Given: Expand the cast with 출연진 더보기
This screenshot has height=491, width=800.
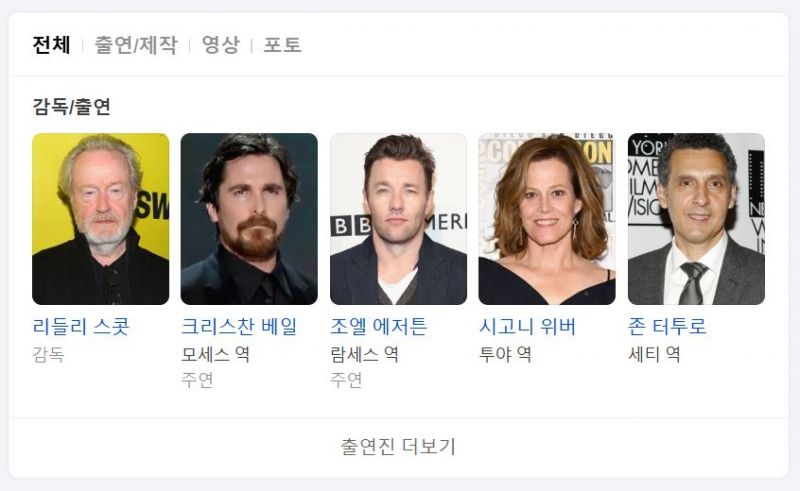Looking at the screenshot, I should [398, 447].
